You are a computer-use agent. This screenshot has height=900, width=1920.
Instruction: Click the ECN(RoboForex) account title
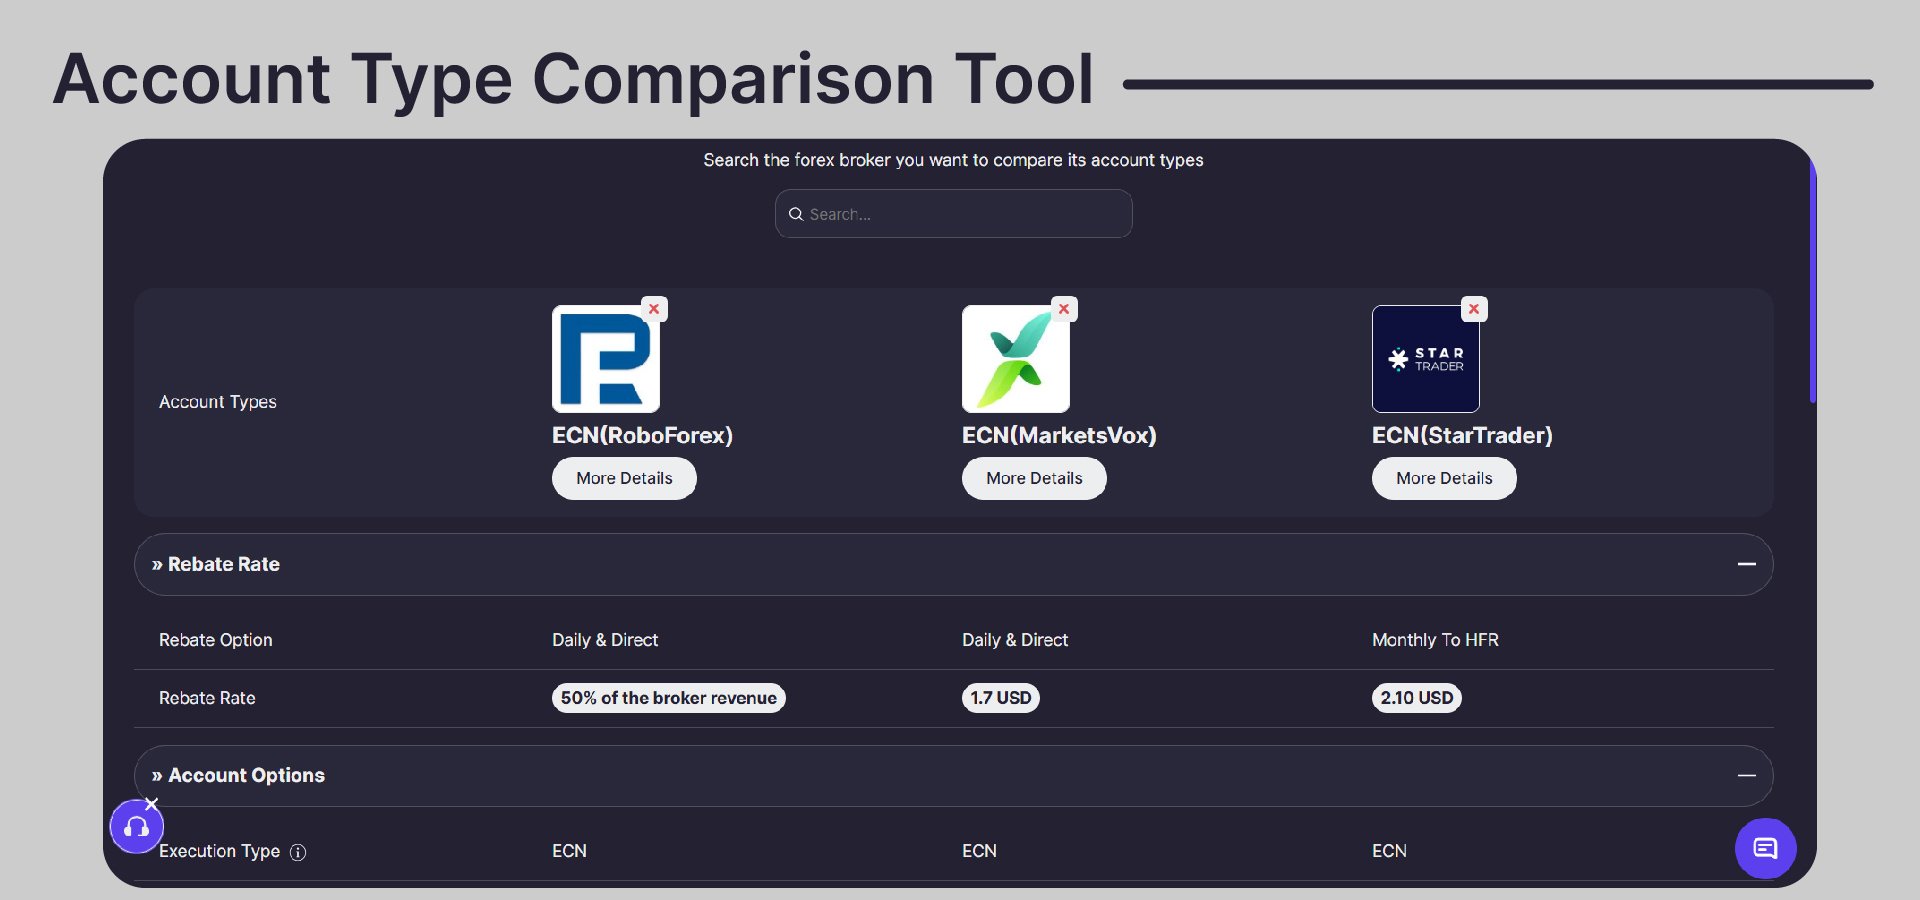tap(642, 435)
